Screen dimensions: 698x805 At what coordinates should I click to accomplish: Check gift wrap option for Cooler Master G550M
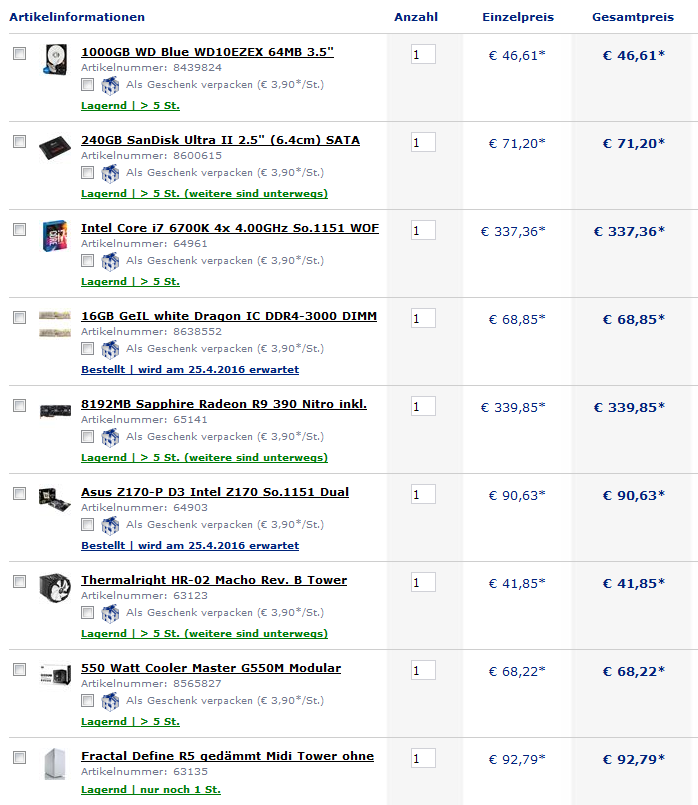click(x=88, y=701)
